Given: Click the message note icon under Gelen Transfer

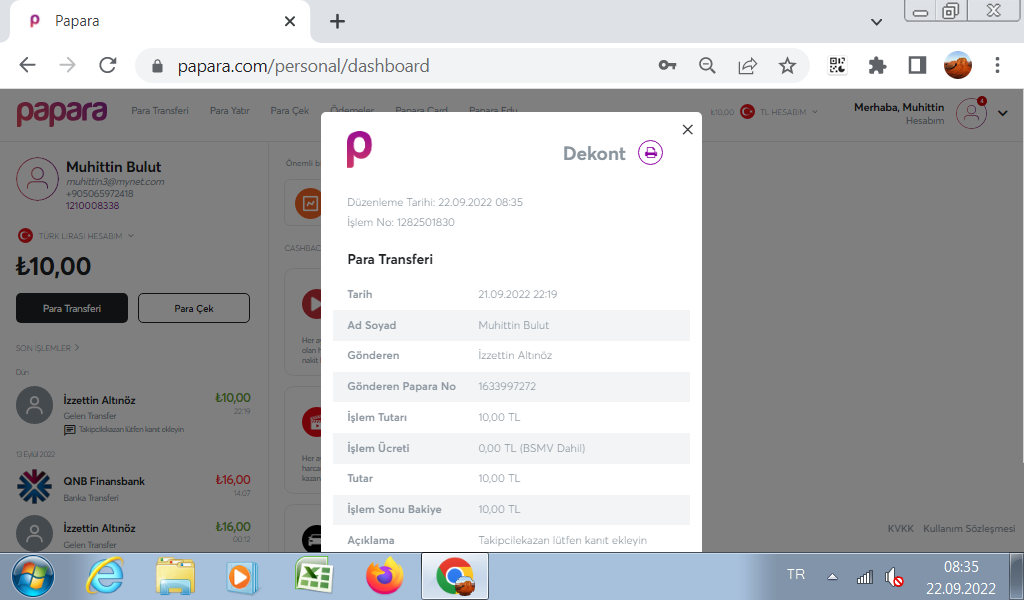Looking at the screenshot, I should 69,430.
